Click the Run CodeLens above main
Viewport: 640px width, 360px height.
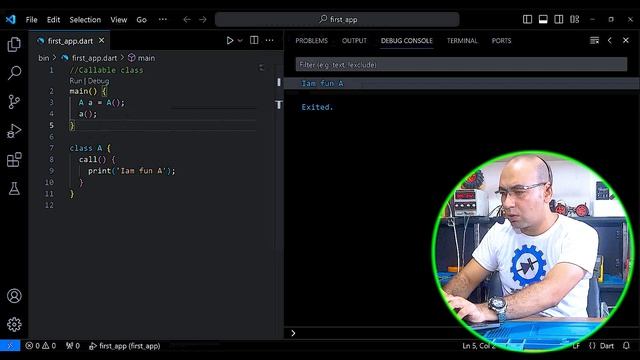(x=76, y=81)
